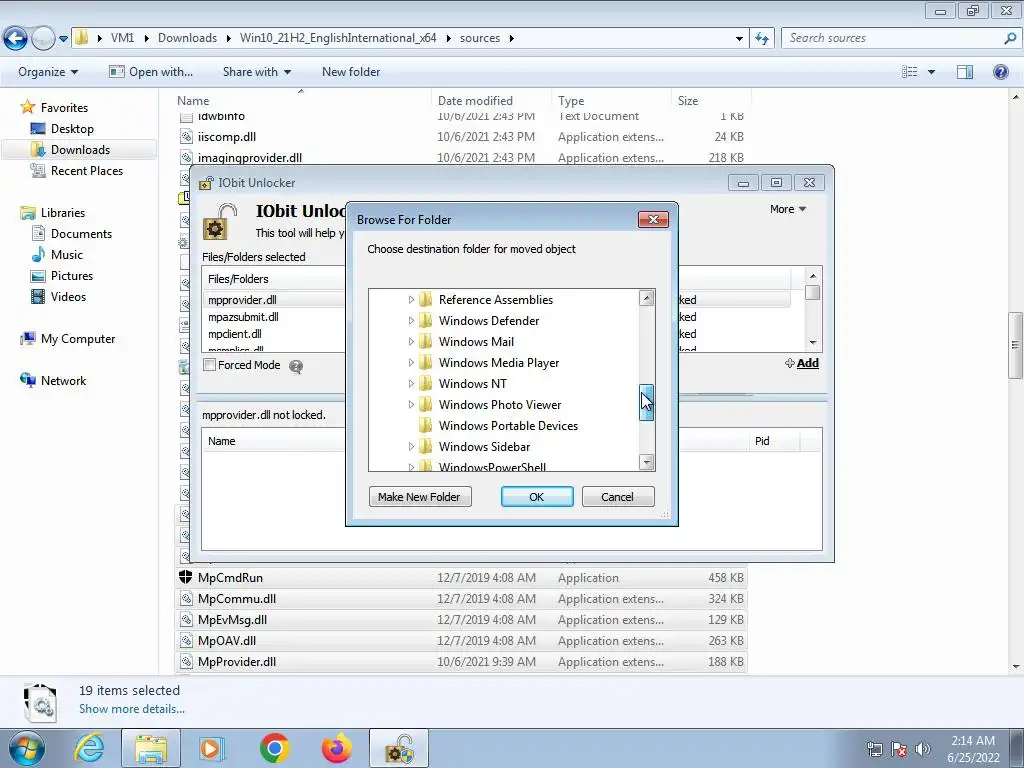Open the view options dropdown arrow
Image resolution: width=1024 pixels, height=768 pixels.
(x=931, y=72)
